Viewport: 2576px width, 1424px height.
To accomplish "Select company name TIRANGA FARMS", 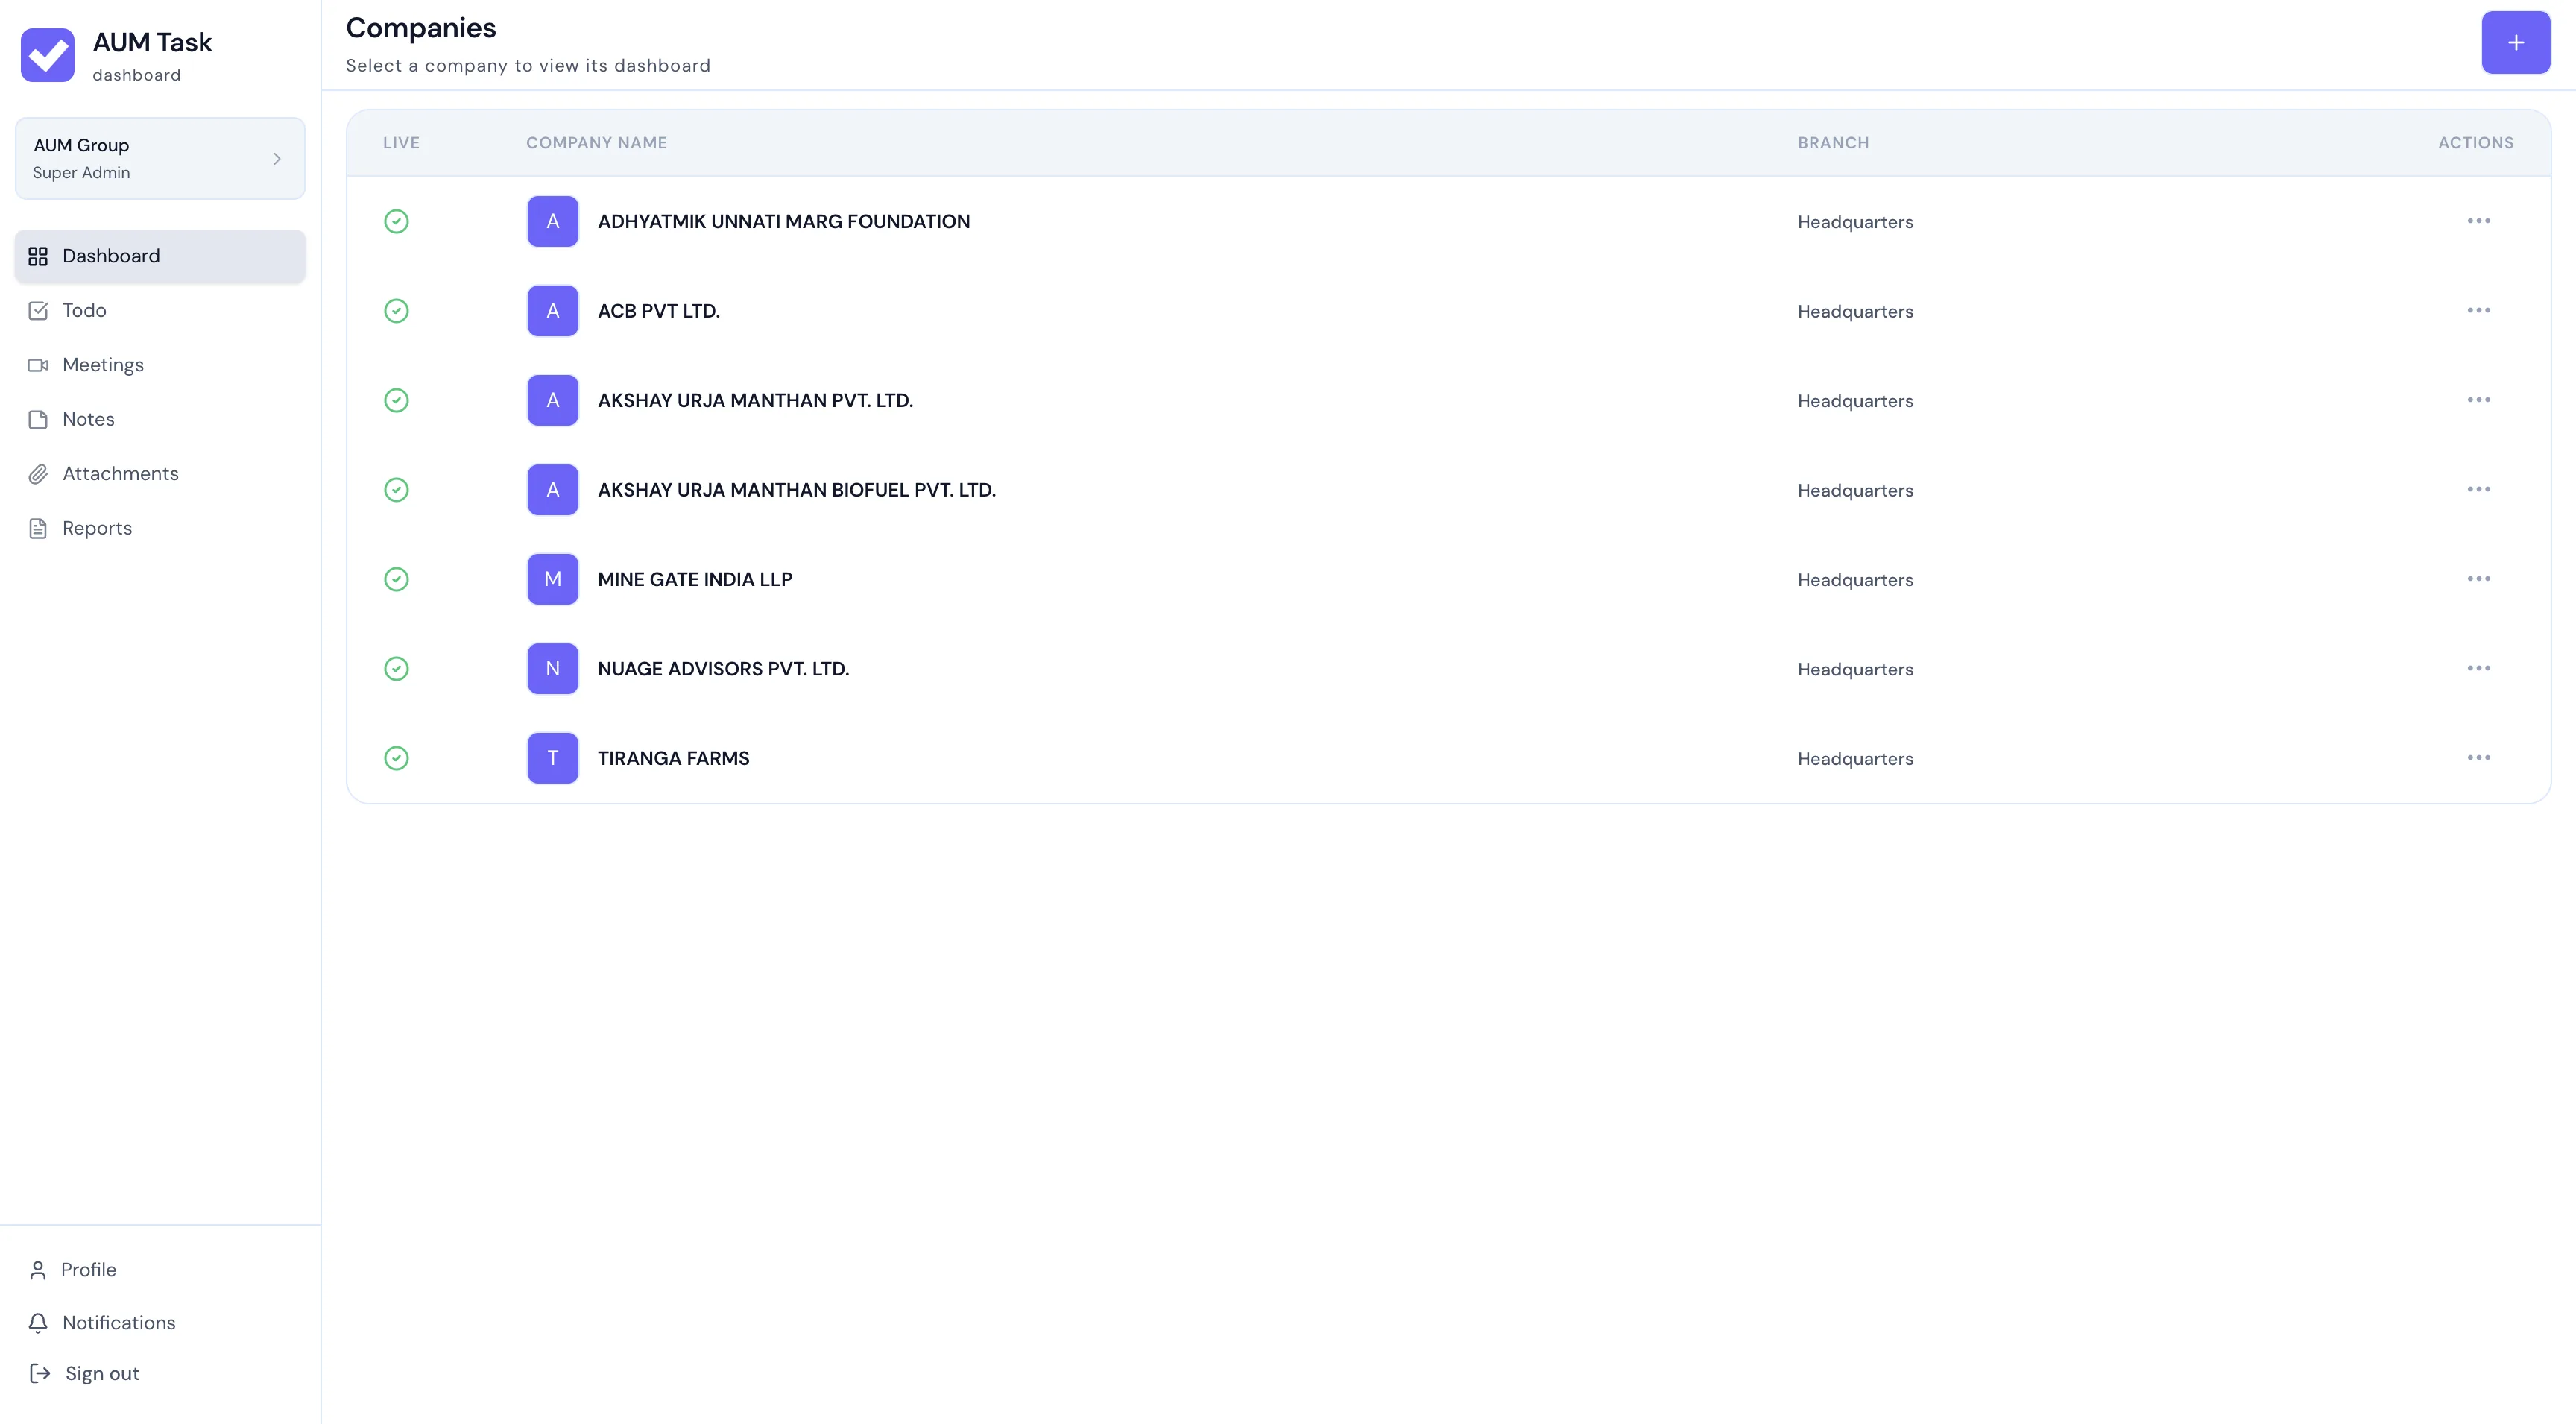I will pyautogui.click(x=673, y=759).
